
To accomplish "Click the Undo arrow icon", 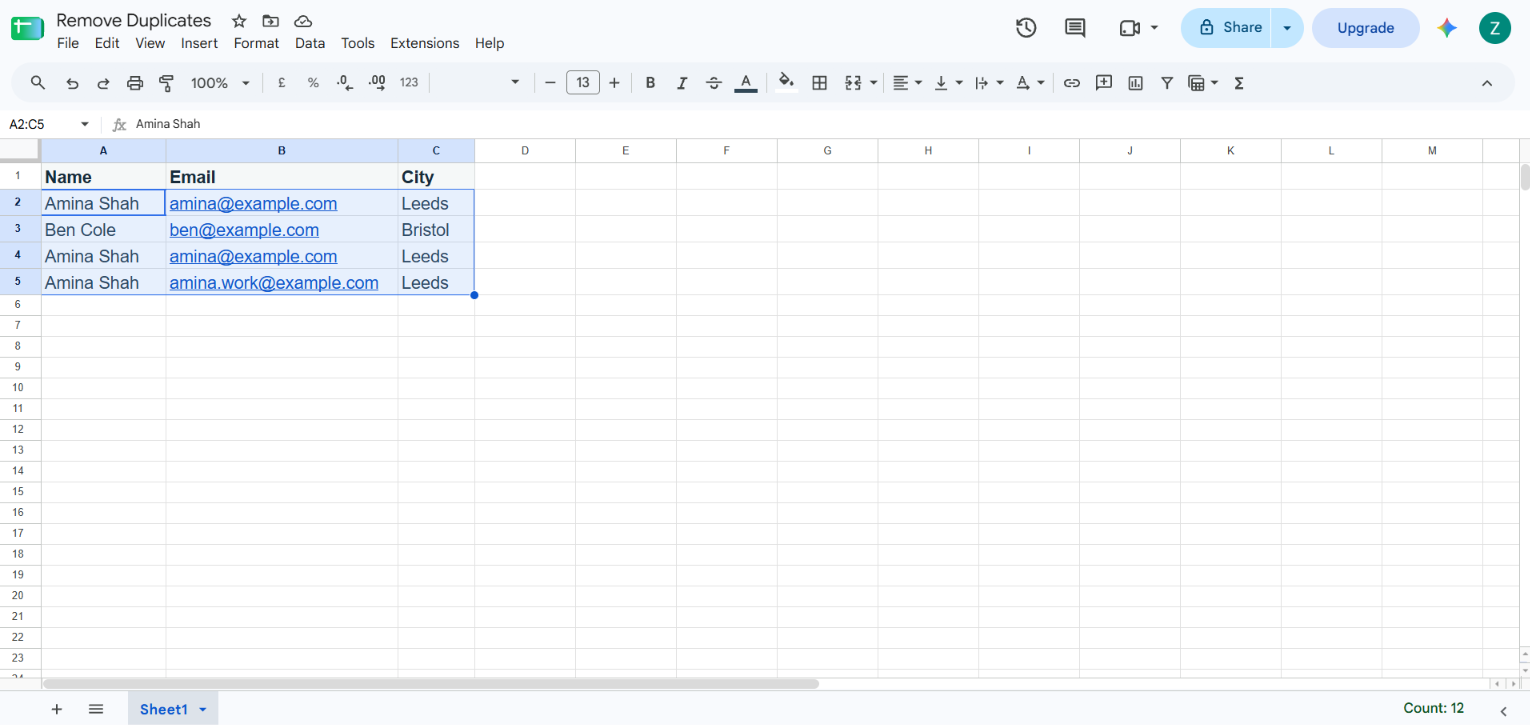I will pos(72,83).
